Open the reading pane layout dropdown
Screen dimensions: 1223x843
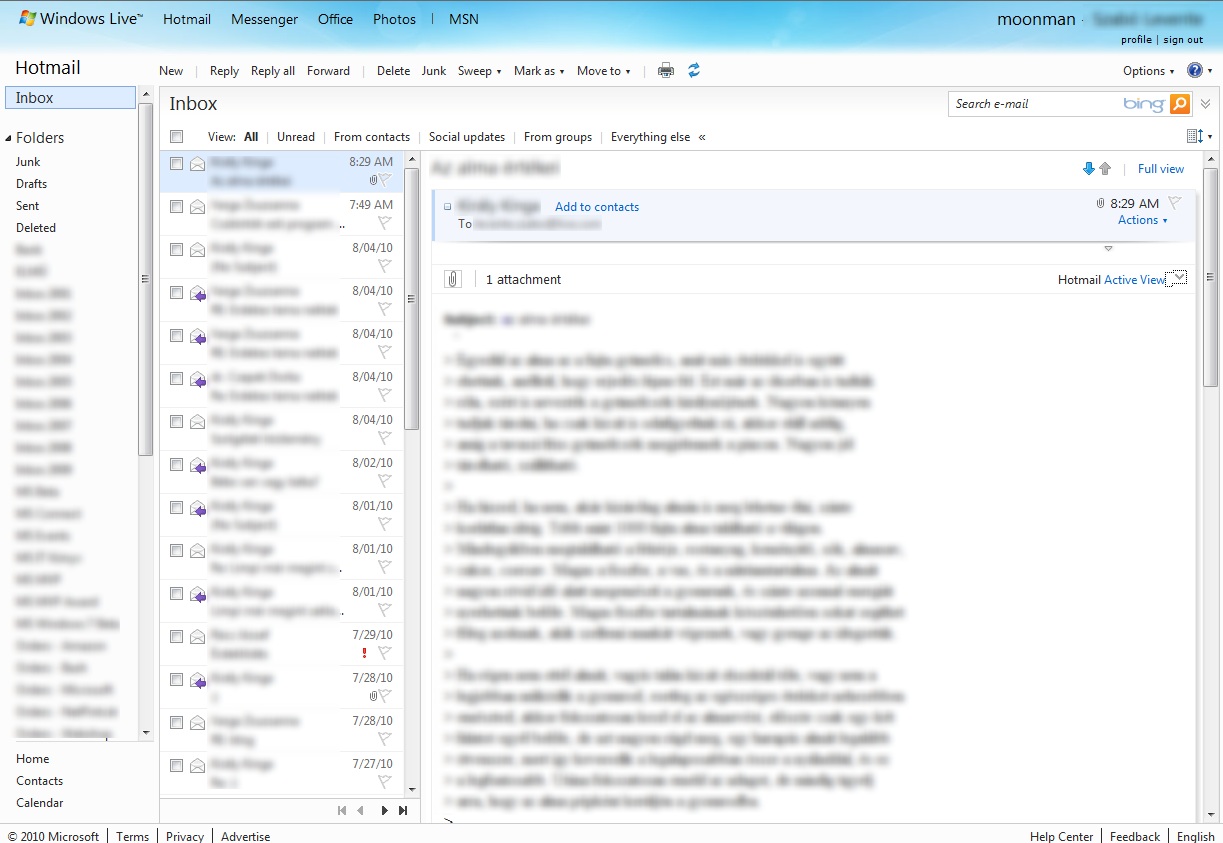(1199, 136)
